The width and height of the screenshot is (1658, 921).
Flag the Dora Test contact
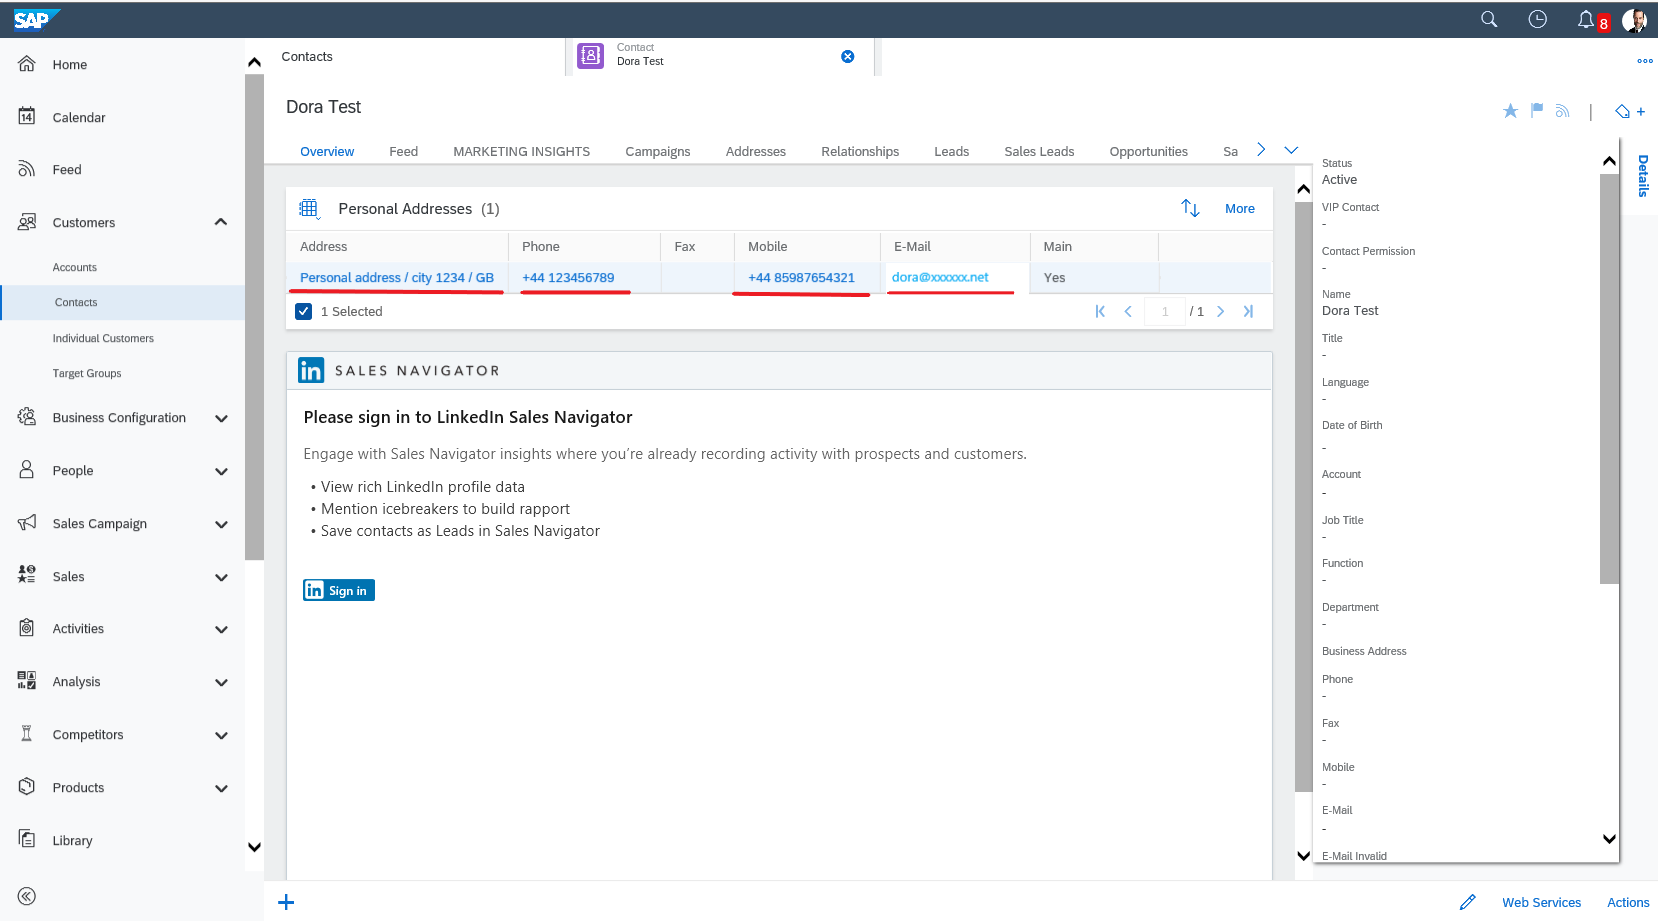[1537, 110]
